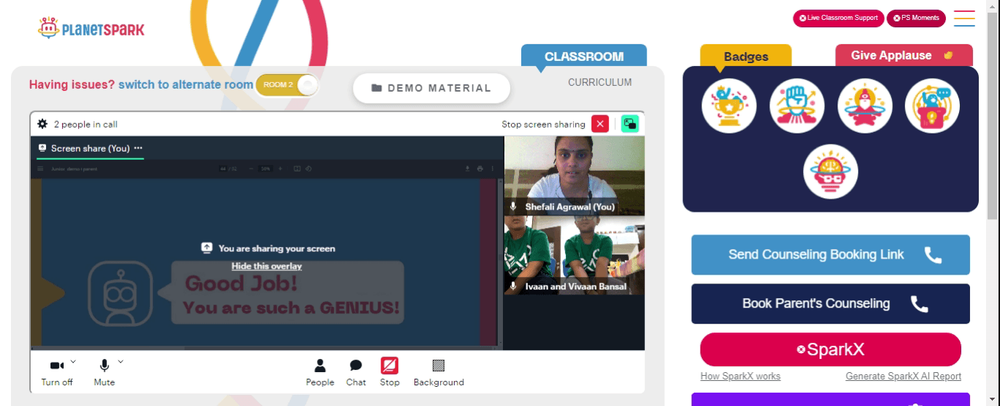Toggle the ROOM 2 alternate room switch

pos(286,85)
